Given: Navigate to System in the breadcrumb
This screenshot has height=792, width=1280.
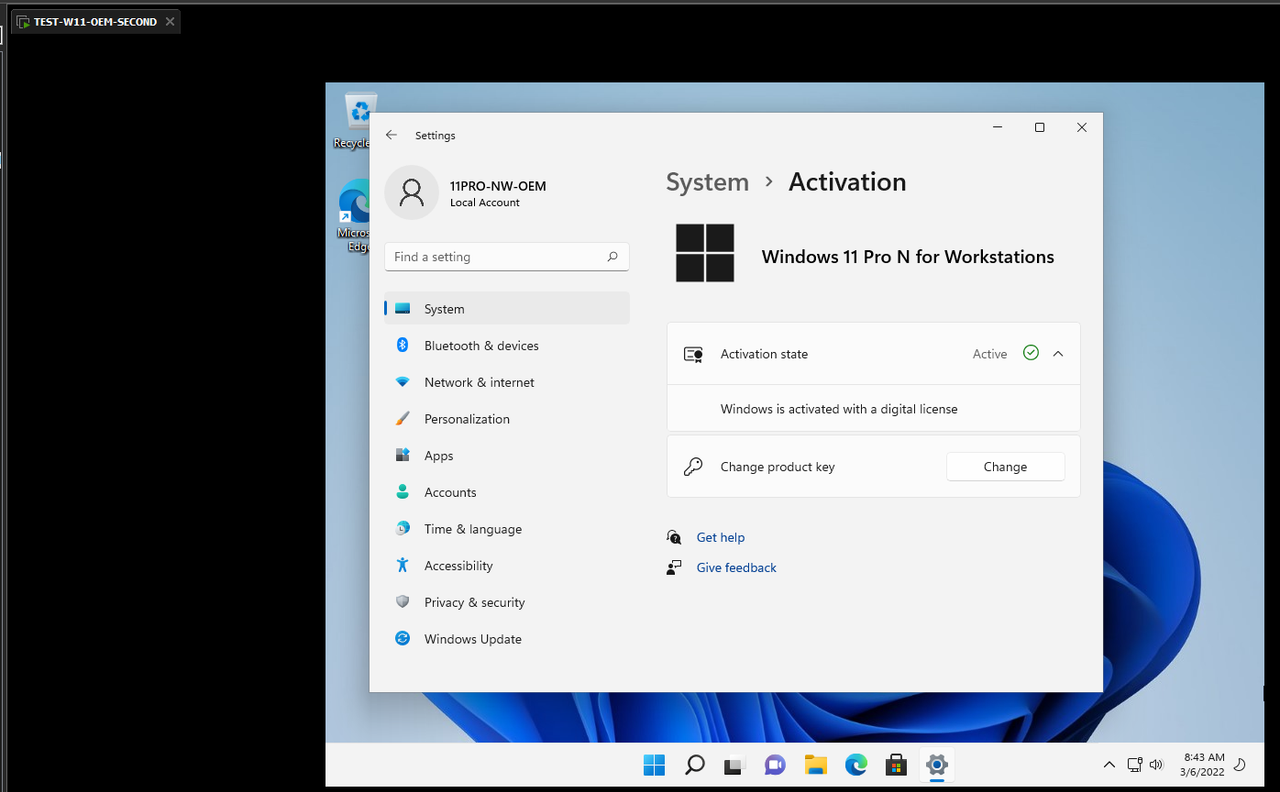Looking at the screenshot, I should tap(707, 182).
